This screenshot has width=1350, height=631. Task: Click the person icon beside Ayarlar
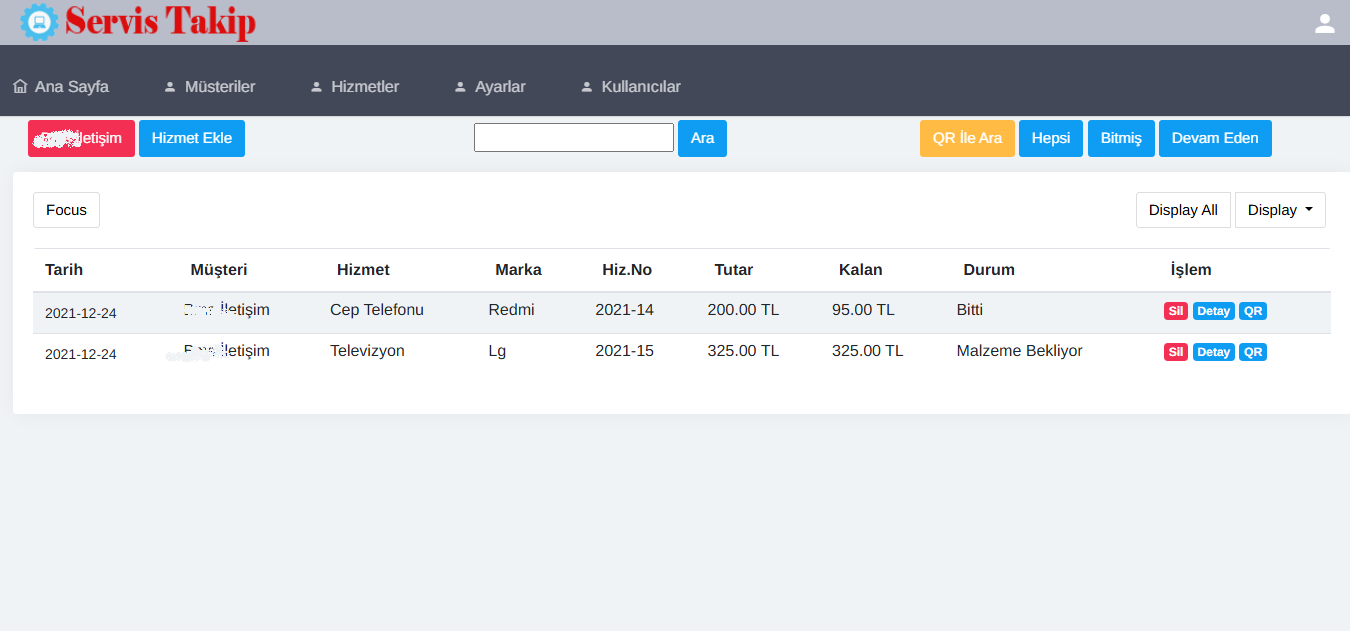[460, 87]
